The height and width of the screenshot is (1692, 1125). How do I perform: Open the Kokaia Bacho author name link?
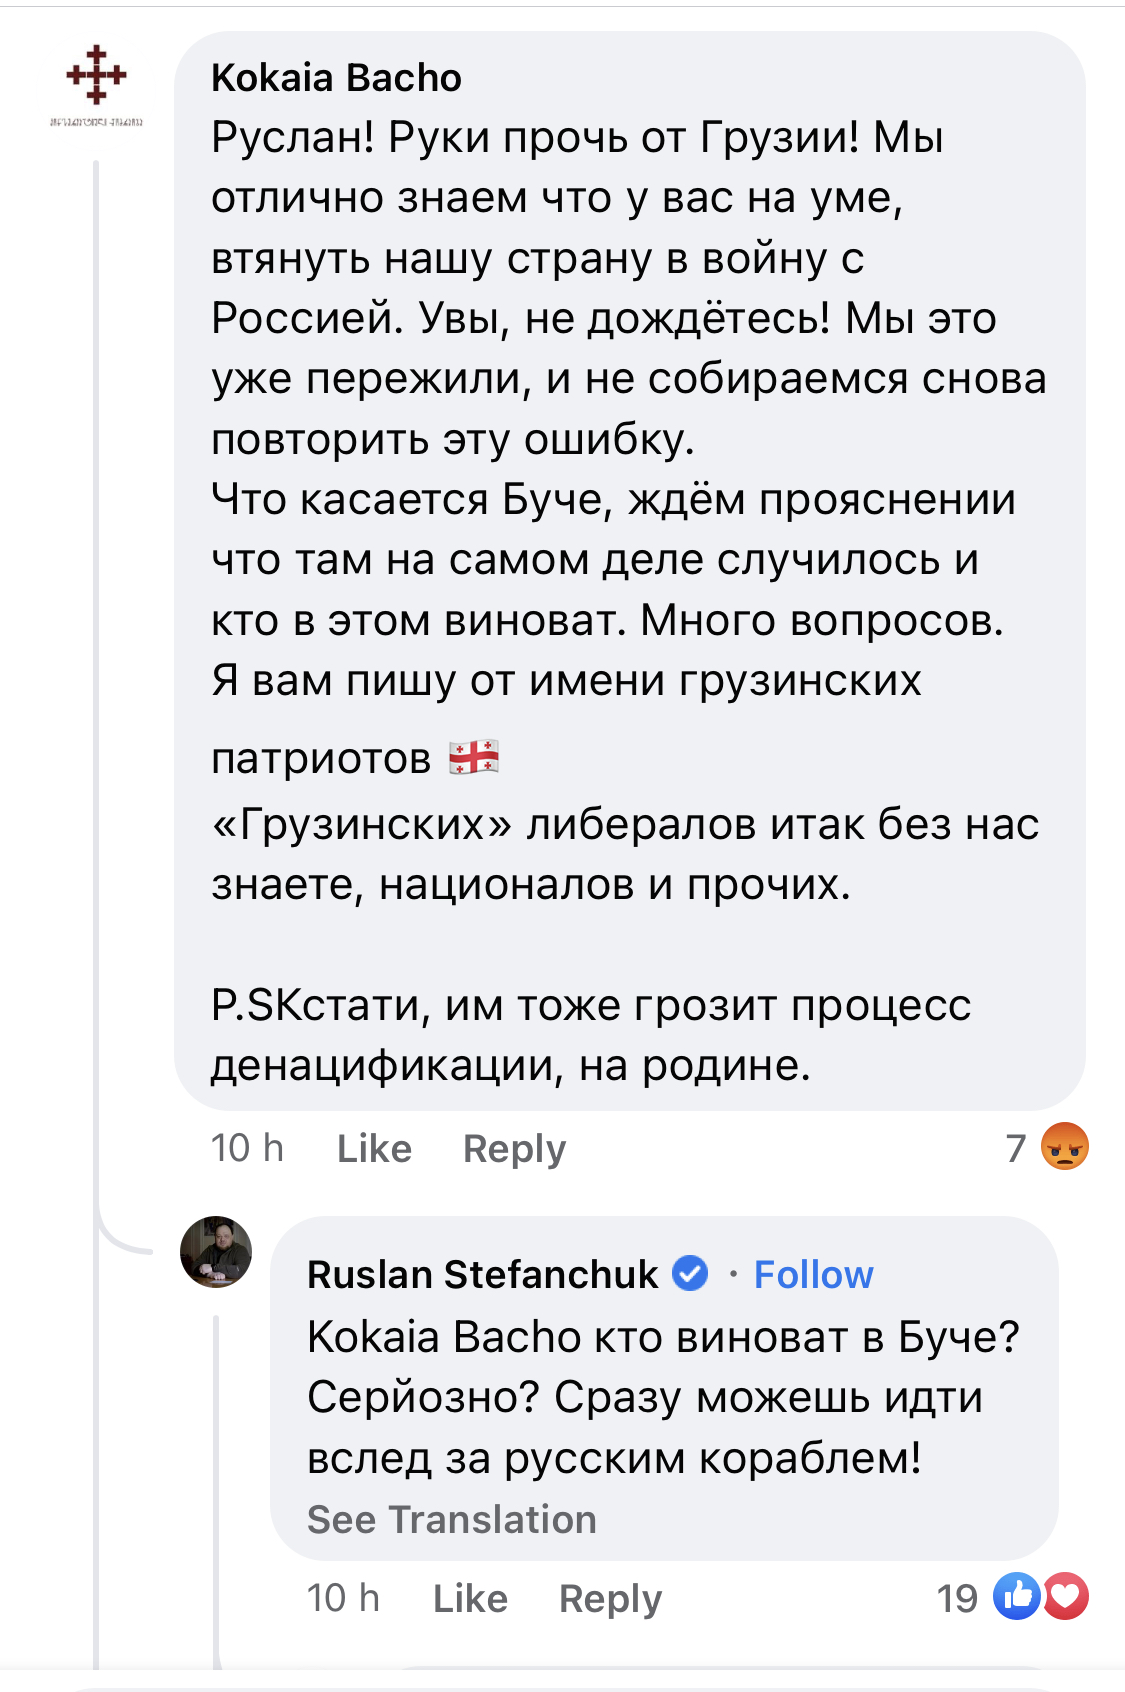tap(336, 78)
